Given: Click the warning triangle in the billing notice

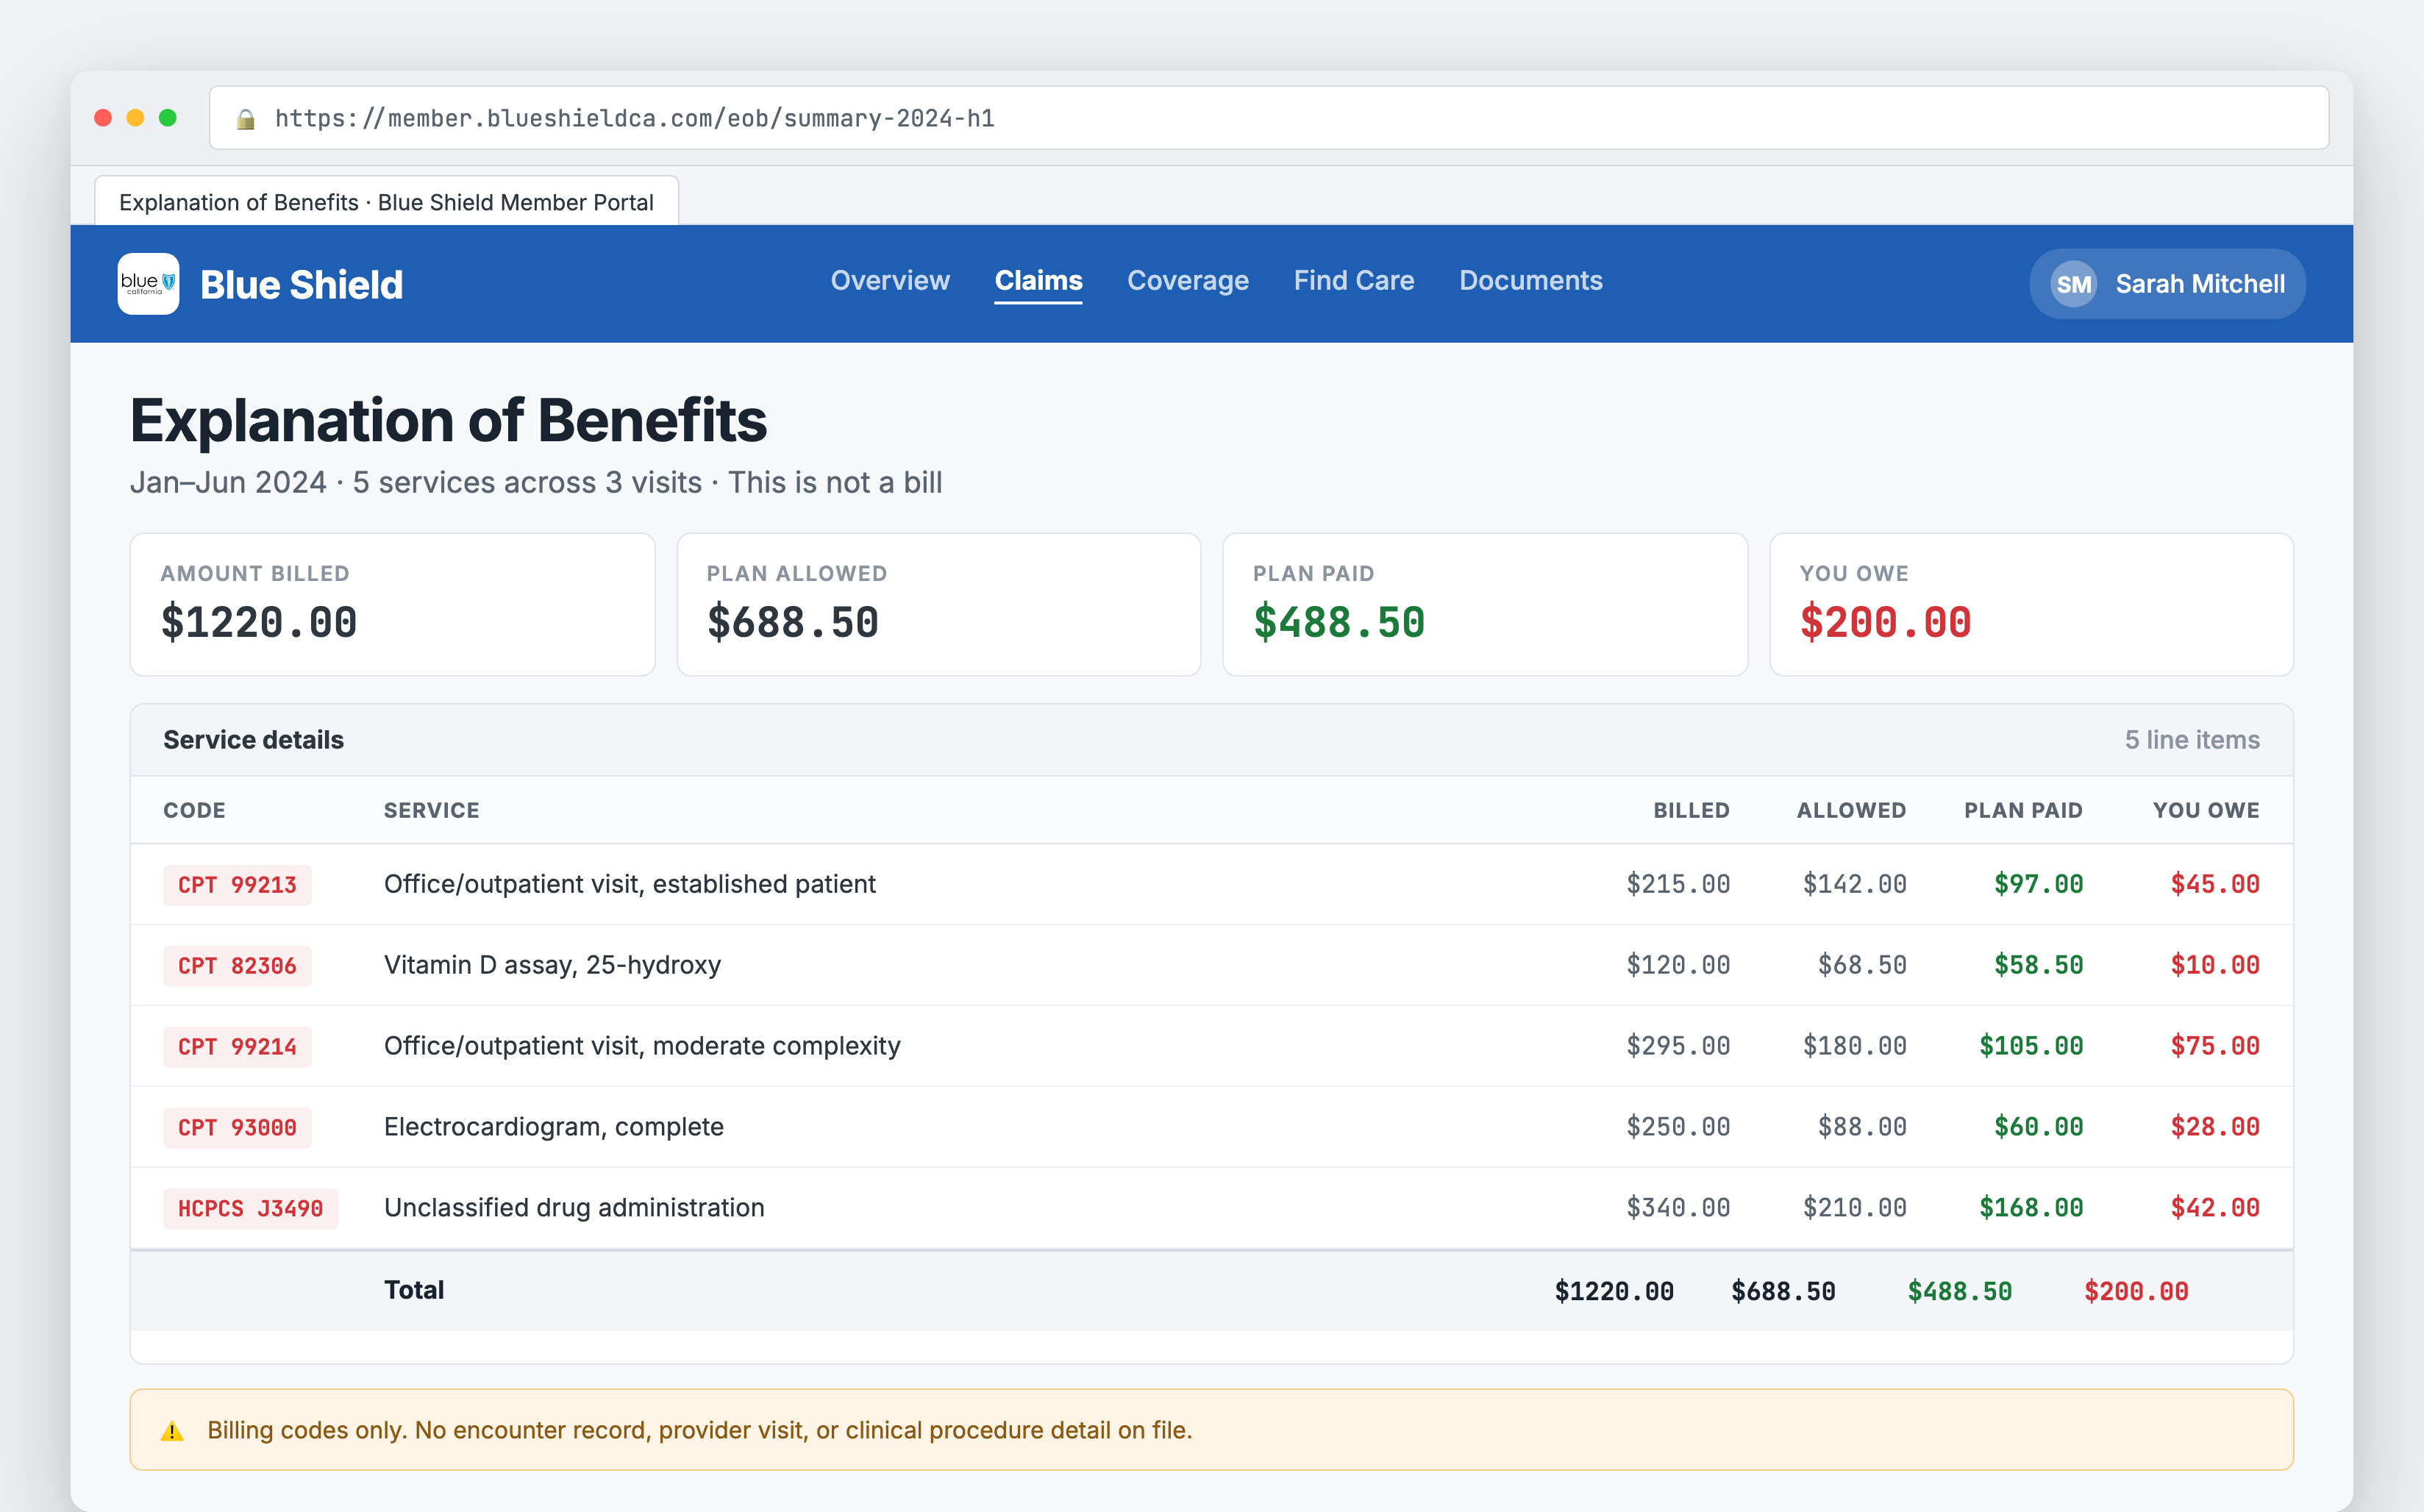Looking at the screenshot, I should pos(172,1429).
